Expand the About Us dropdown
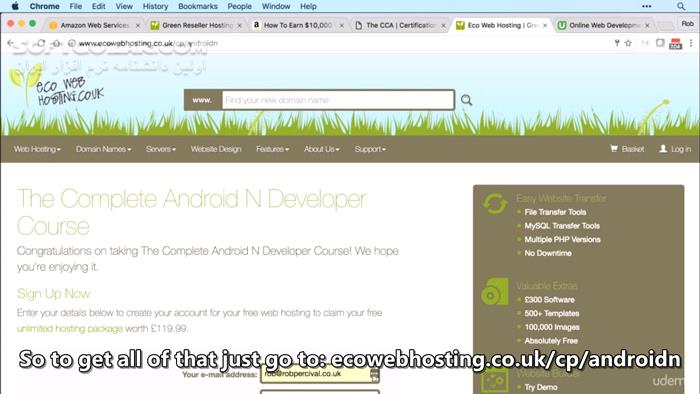This screenshot has height=394, width=700. point(321,149)
